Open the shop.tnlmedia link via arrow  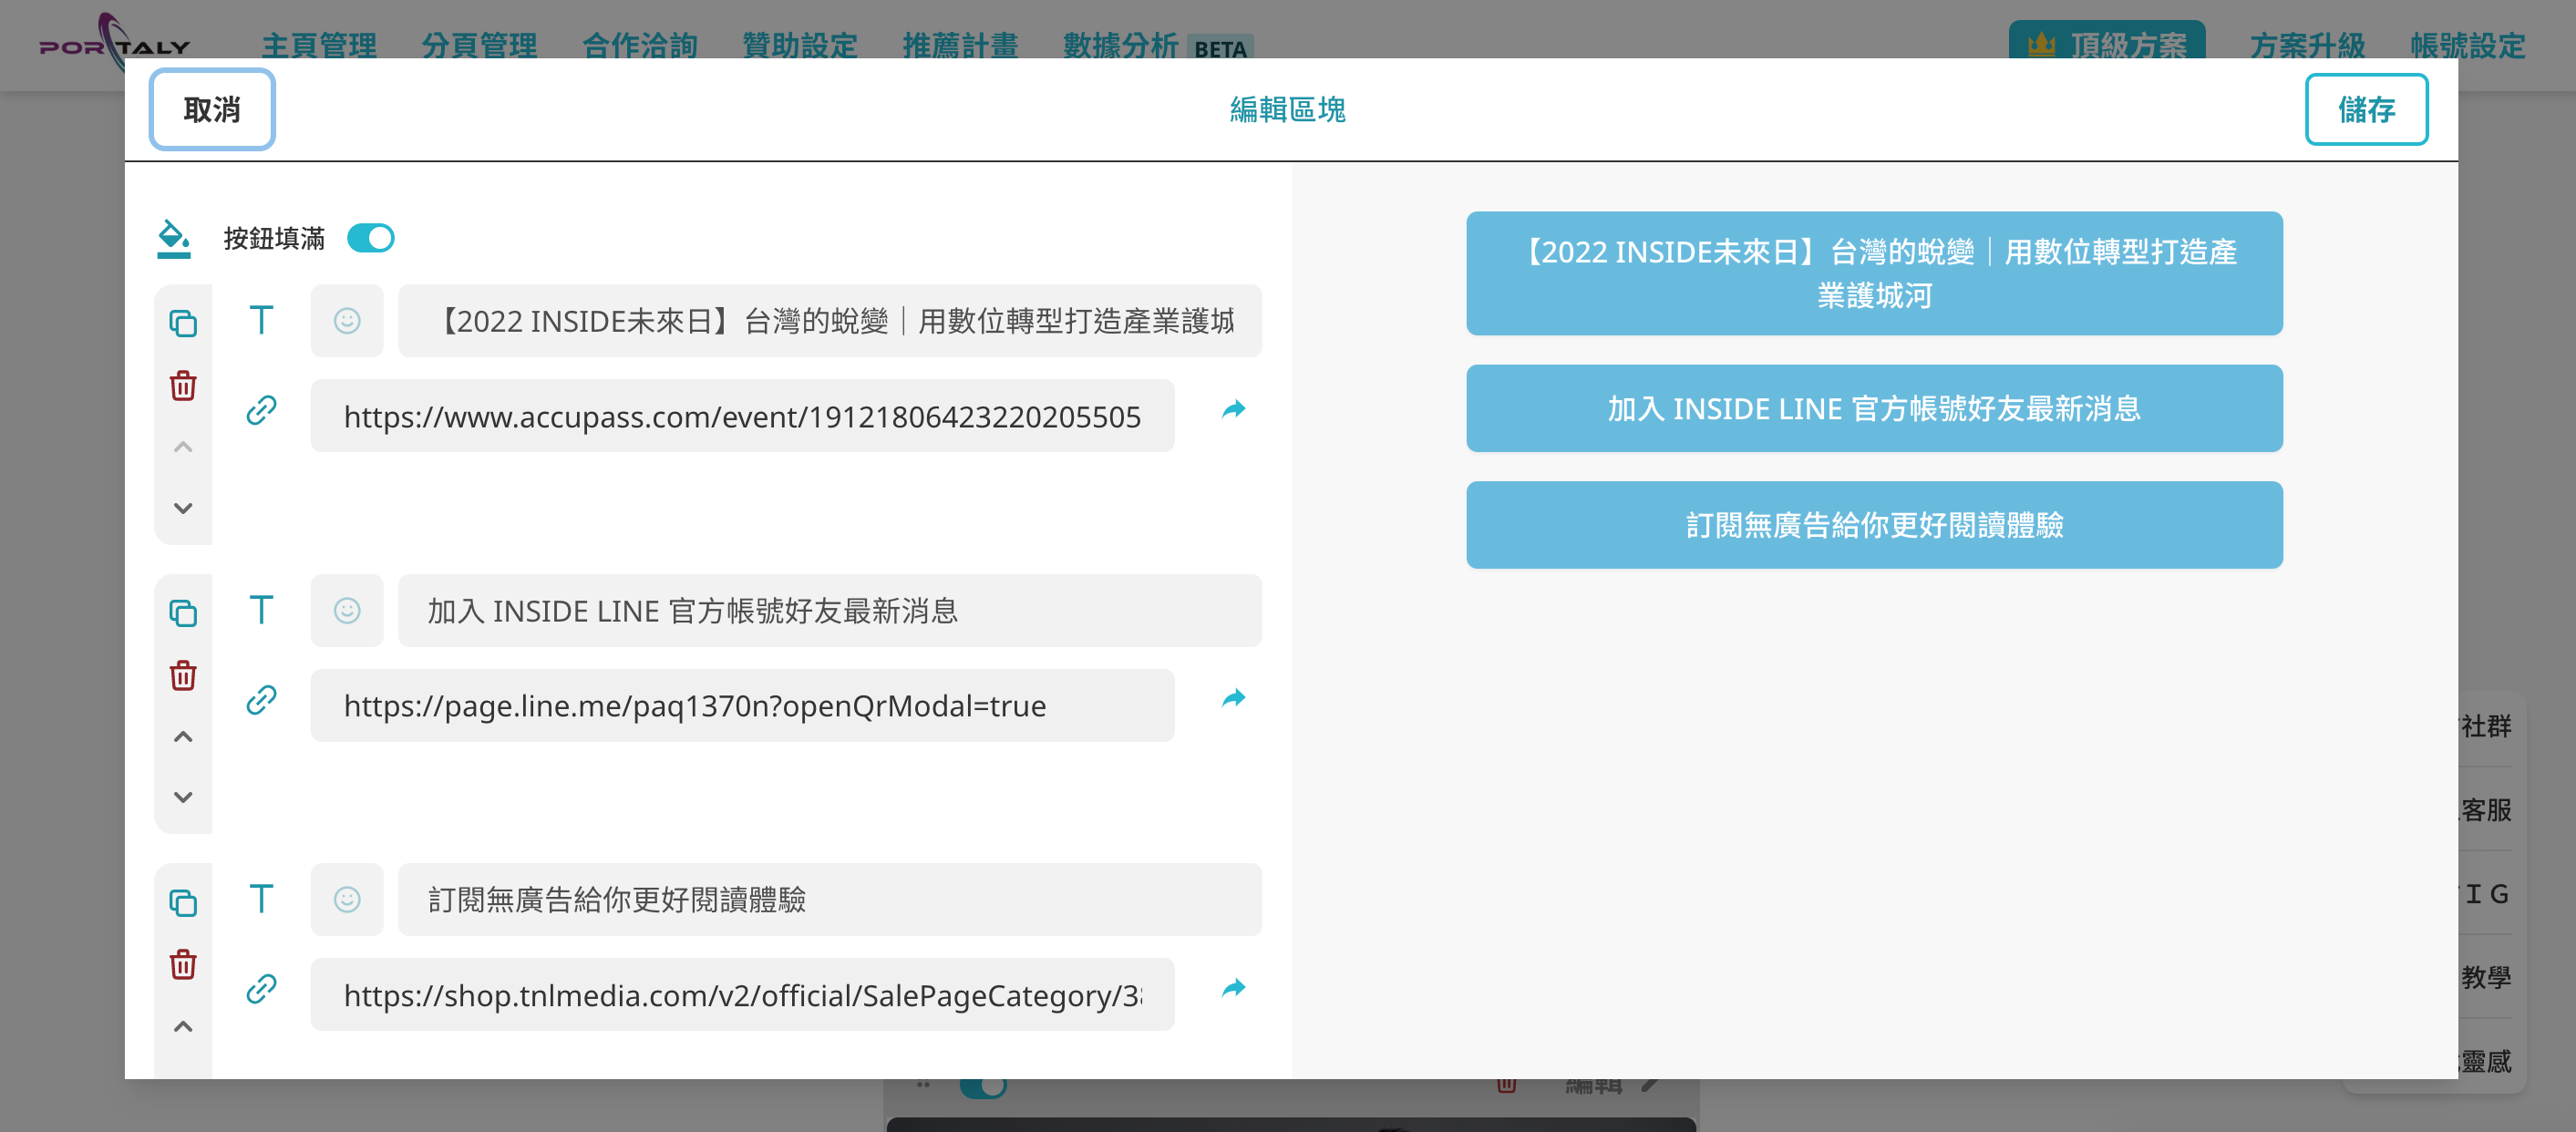tap(1234, 988)
